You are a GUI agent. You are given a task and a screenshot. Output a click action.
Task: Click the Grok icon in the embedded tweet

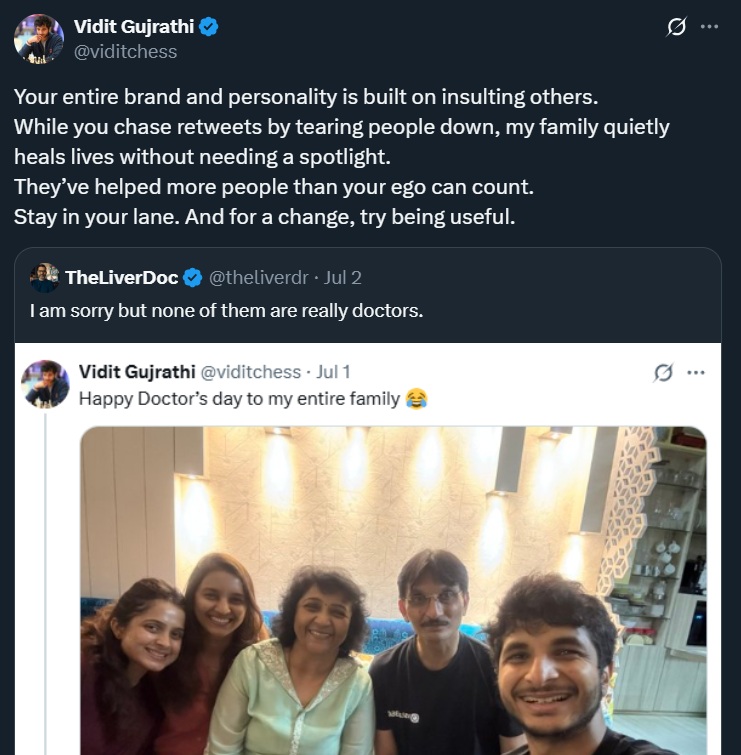663,373
